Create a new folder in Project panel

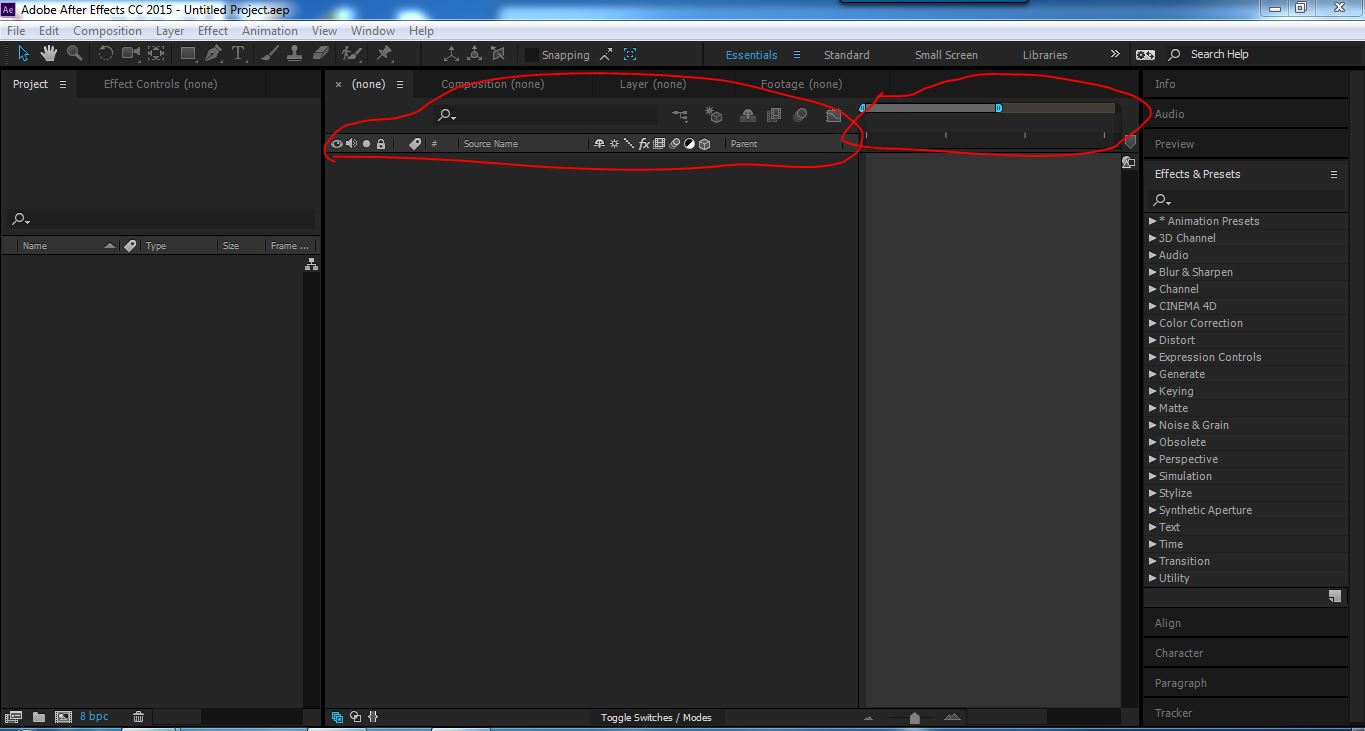(38, 717)
